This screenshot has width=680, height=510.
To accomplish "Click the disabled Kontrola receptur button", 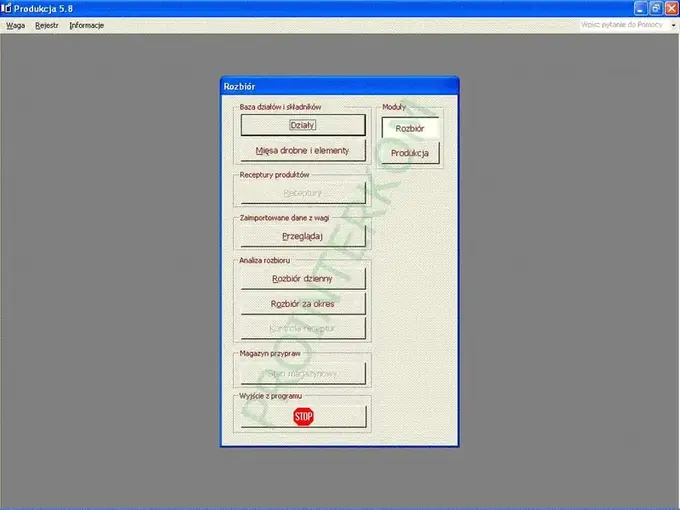I will coord(303,328).
